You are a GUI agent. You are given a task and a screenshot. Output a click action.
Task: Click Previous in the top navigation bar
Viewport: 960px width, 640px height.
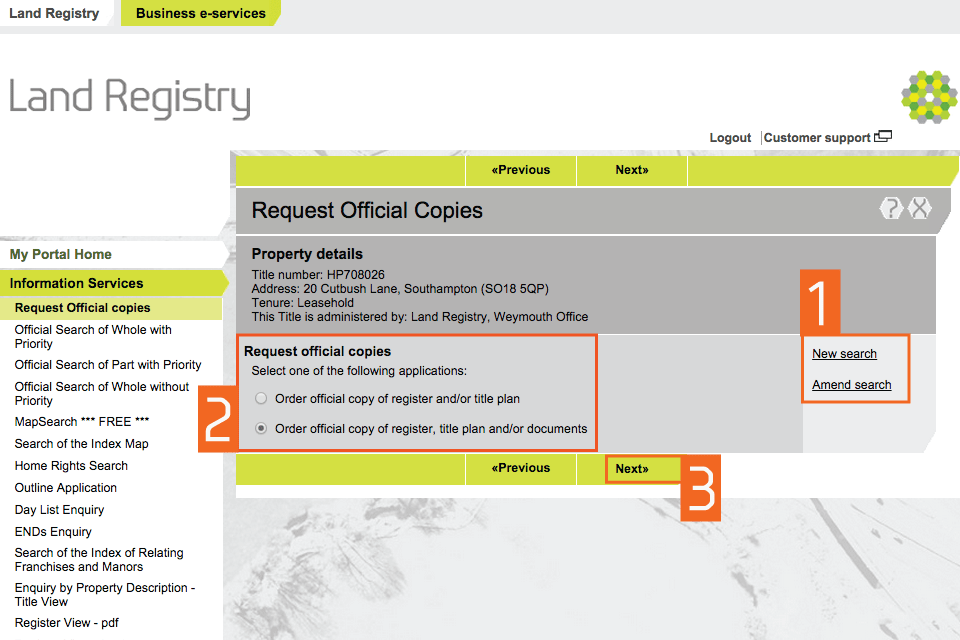pyautogui.click(x=521, y=170)
